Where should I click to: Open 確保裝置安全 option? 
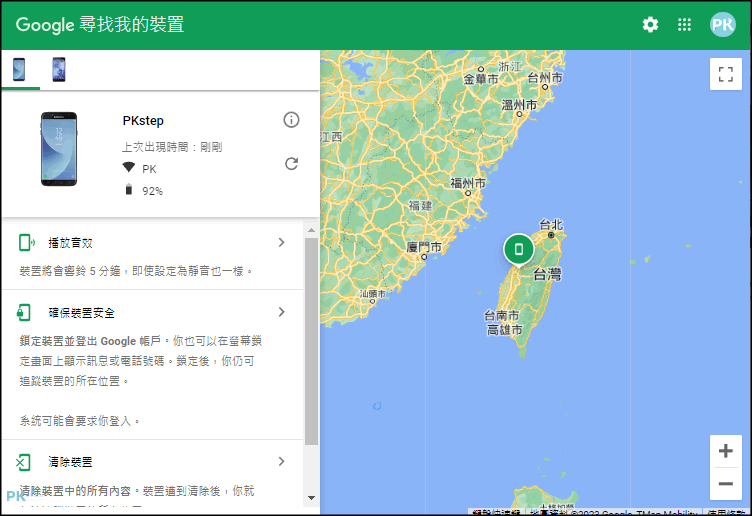tap(153, 364)
